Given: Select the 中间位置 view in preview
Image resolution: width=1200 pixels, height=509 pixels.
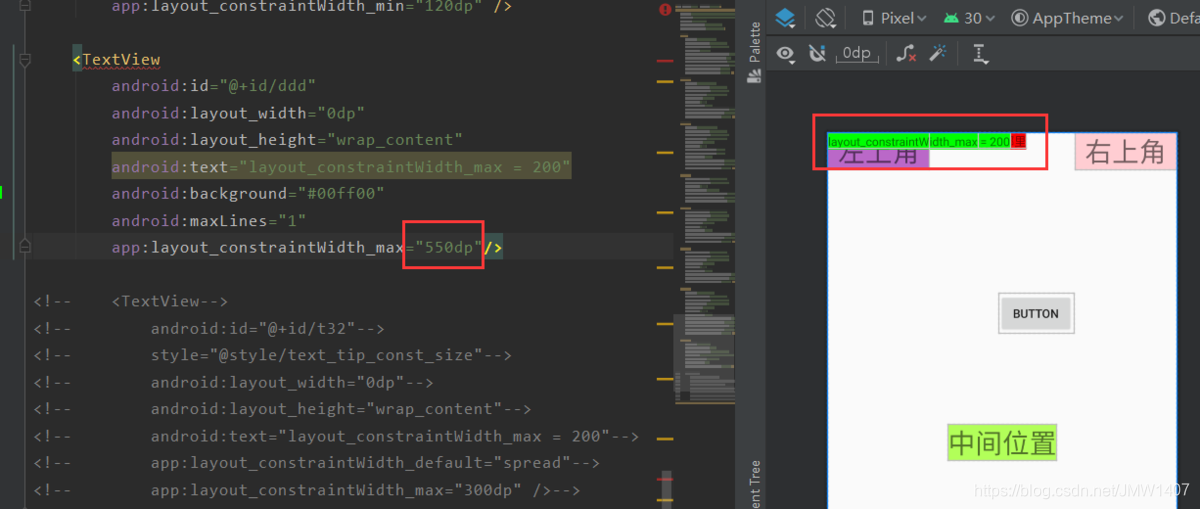Looking at the screenshot, I should pos(1002,443).
